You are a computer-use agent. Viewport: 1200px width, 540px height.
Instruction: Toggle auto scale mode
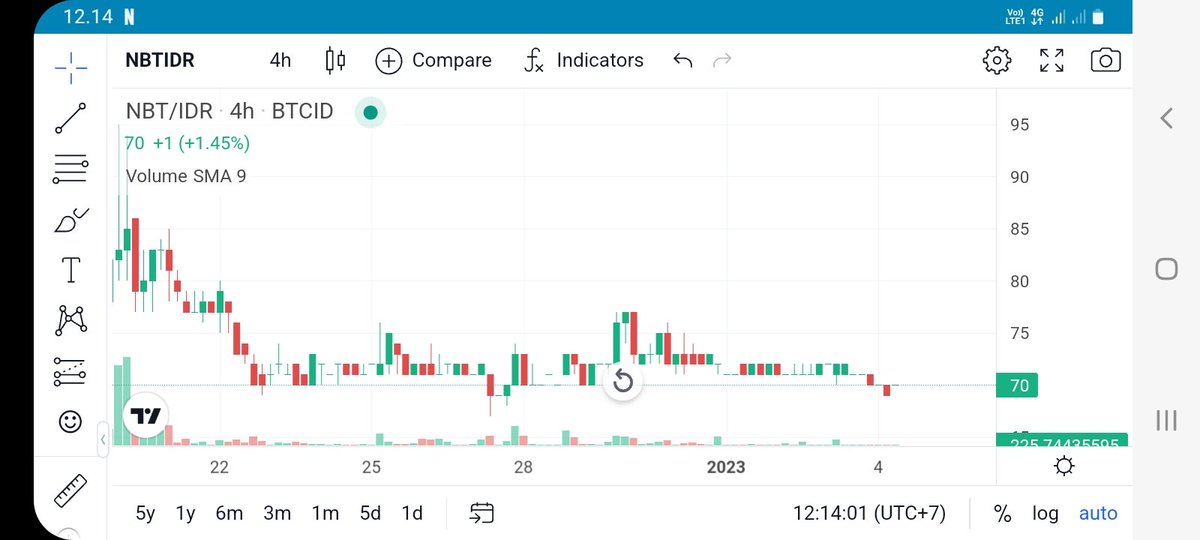1098,513
